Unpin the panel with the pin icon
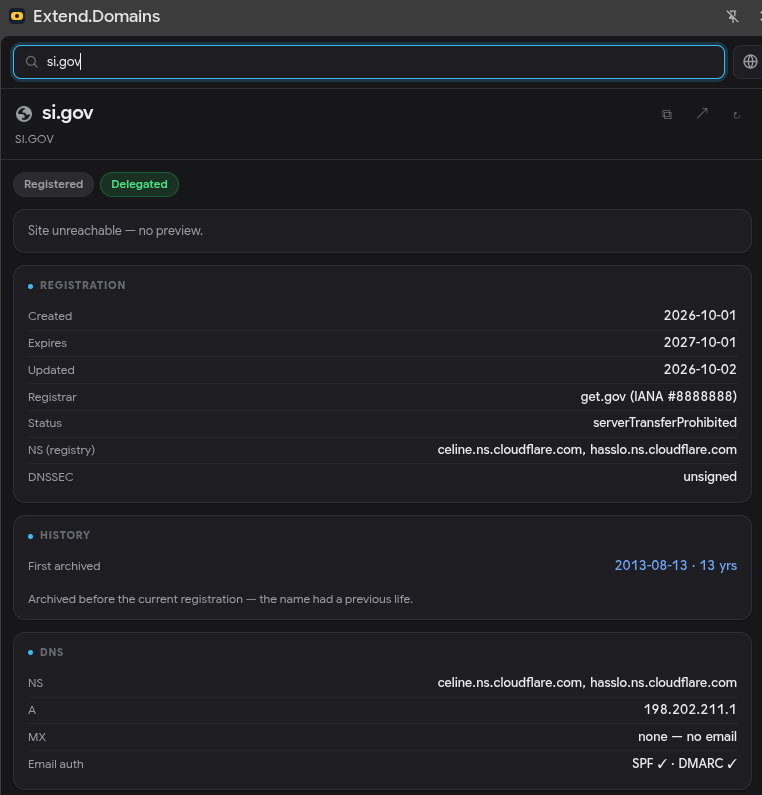 click(732, 16)
